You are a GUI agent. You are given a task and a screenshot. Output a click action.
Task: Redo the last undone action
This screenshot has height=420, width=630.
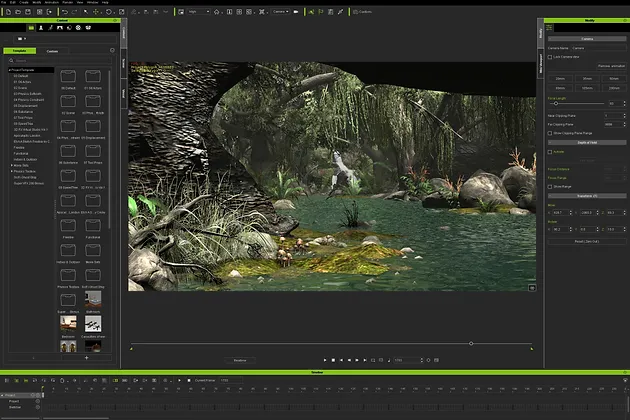pyautogui.click(x=74, y=12)
